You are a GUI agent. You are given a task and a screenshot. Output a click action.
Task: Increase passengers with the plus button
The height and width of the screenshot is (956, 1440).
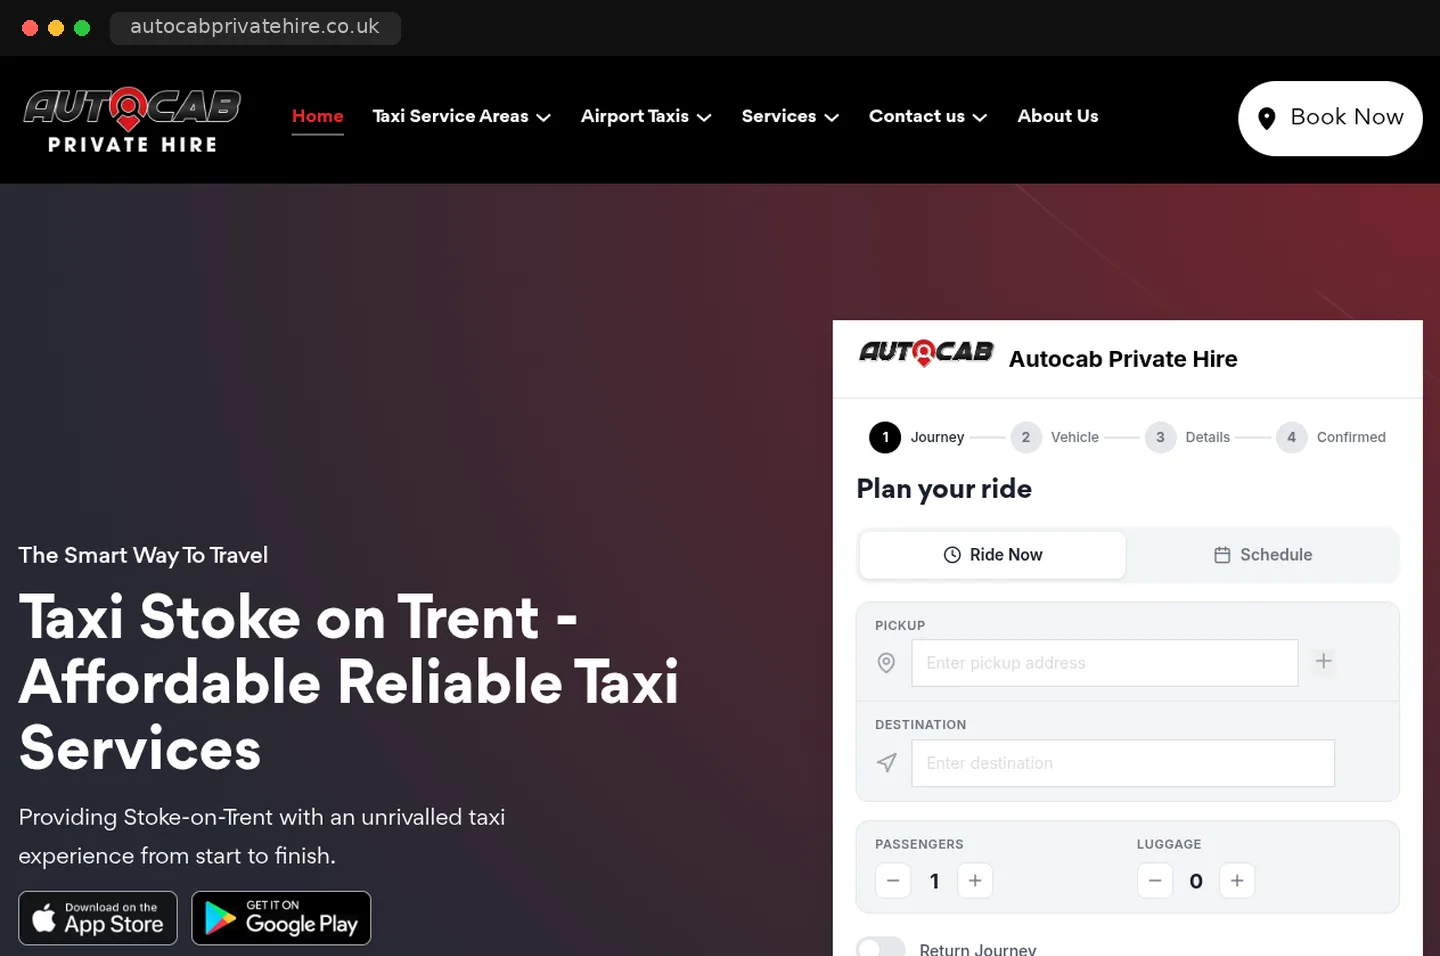coord(975,881)
